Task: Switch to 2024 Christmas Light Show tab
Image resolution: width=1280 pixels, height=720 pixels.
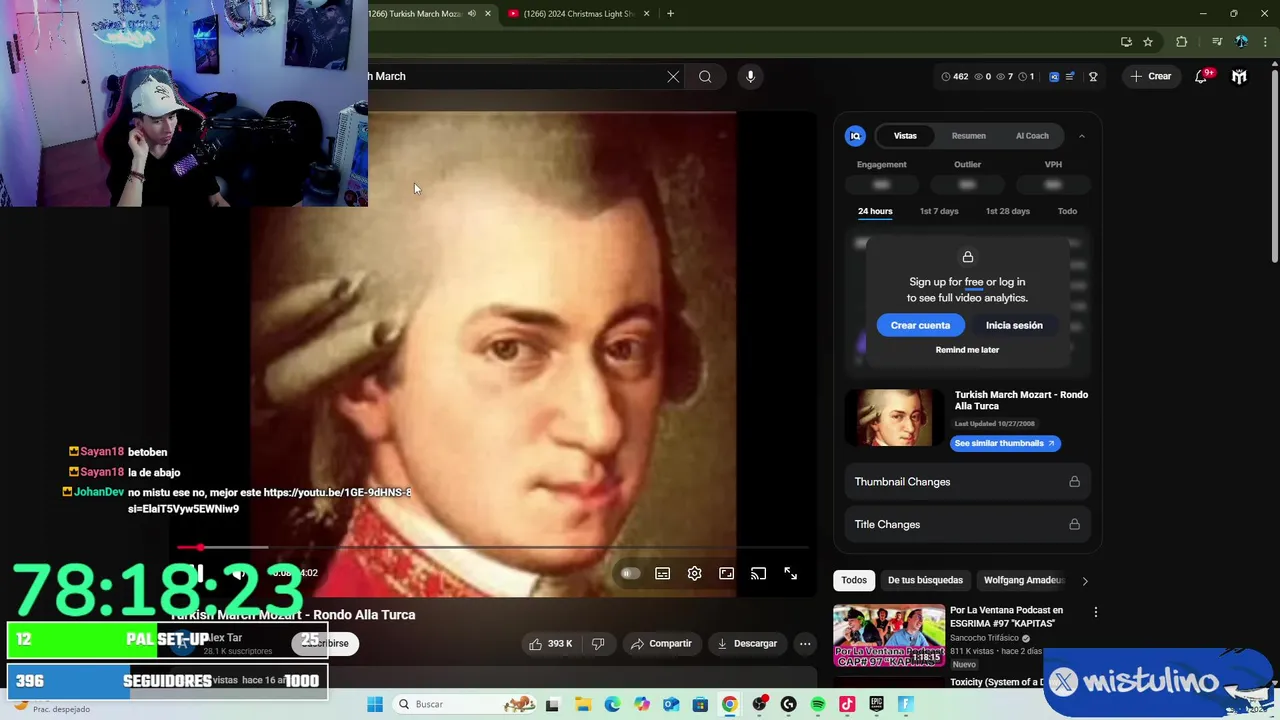Action: pyautogui.click(x=577, y=13)
